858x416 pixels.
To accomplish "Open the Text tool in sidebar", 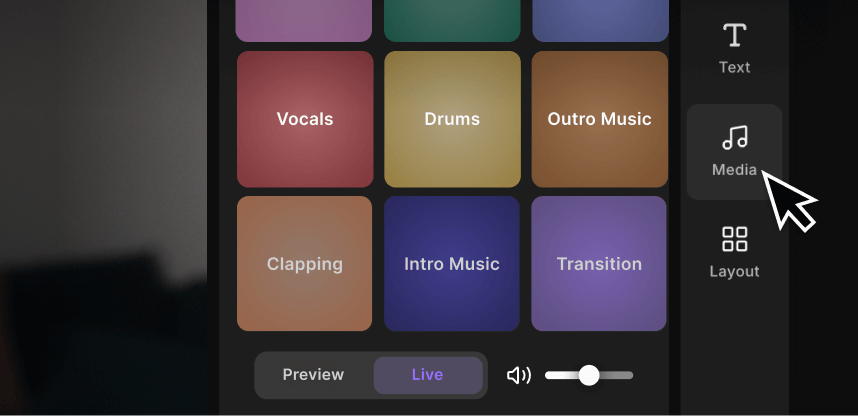I will (x=734, y=48).
